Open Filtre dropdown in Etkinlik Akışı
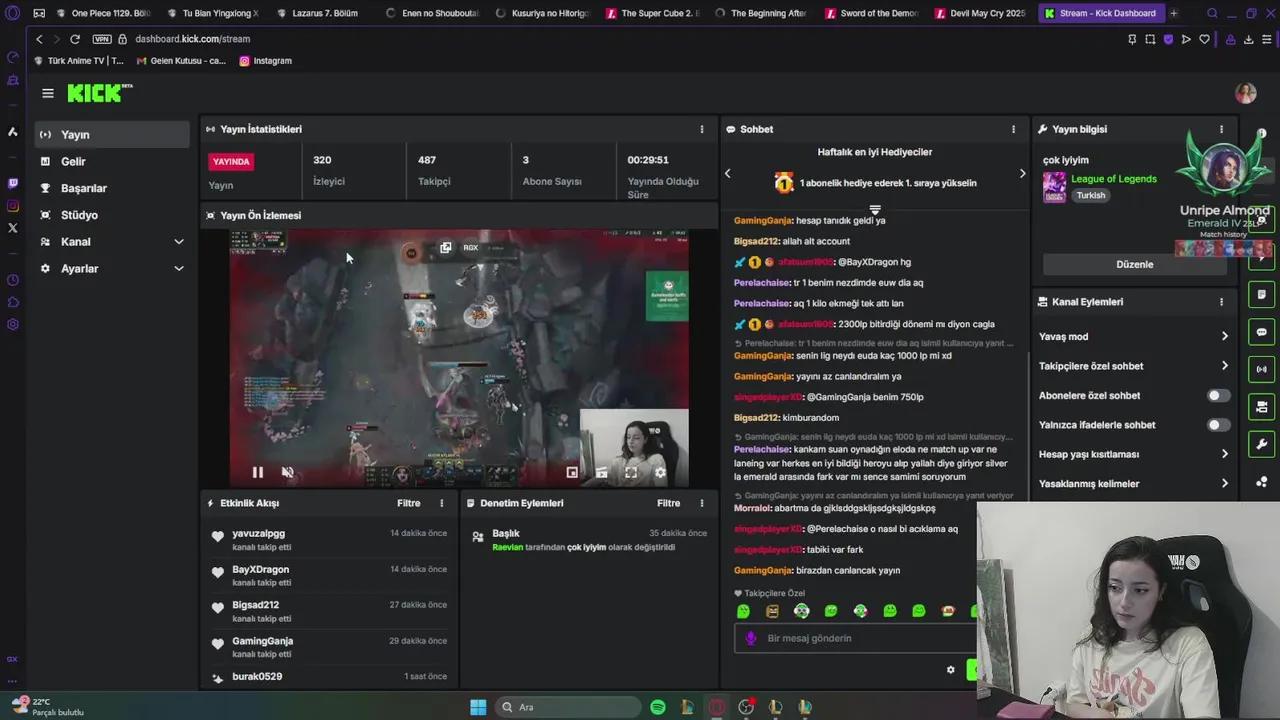The image size is (1280, 720). 408,503
